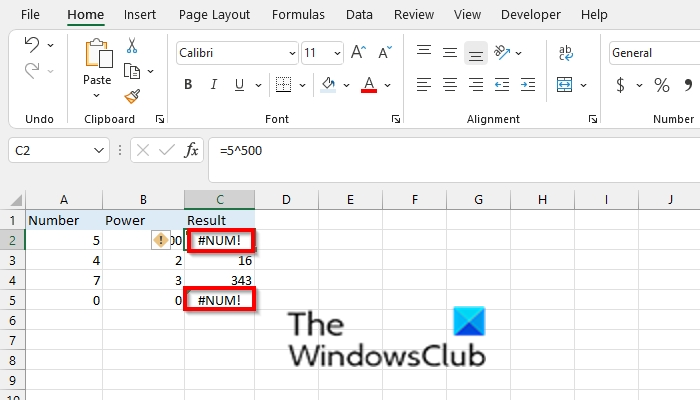This screenshot has height=400, width=700.
Task: Click the Undo arrow icon
Action: (32, 45)
